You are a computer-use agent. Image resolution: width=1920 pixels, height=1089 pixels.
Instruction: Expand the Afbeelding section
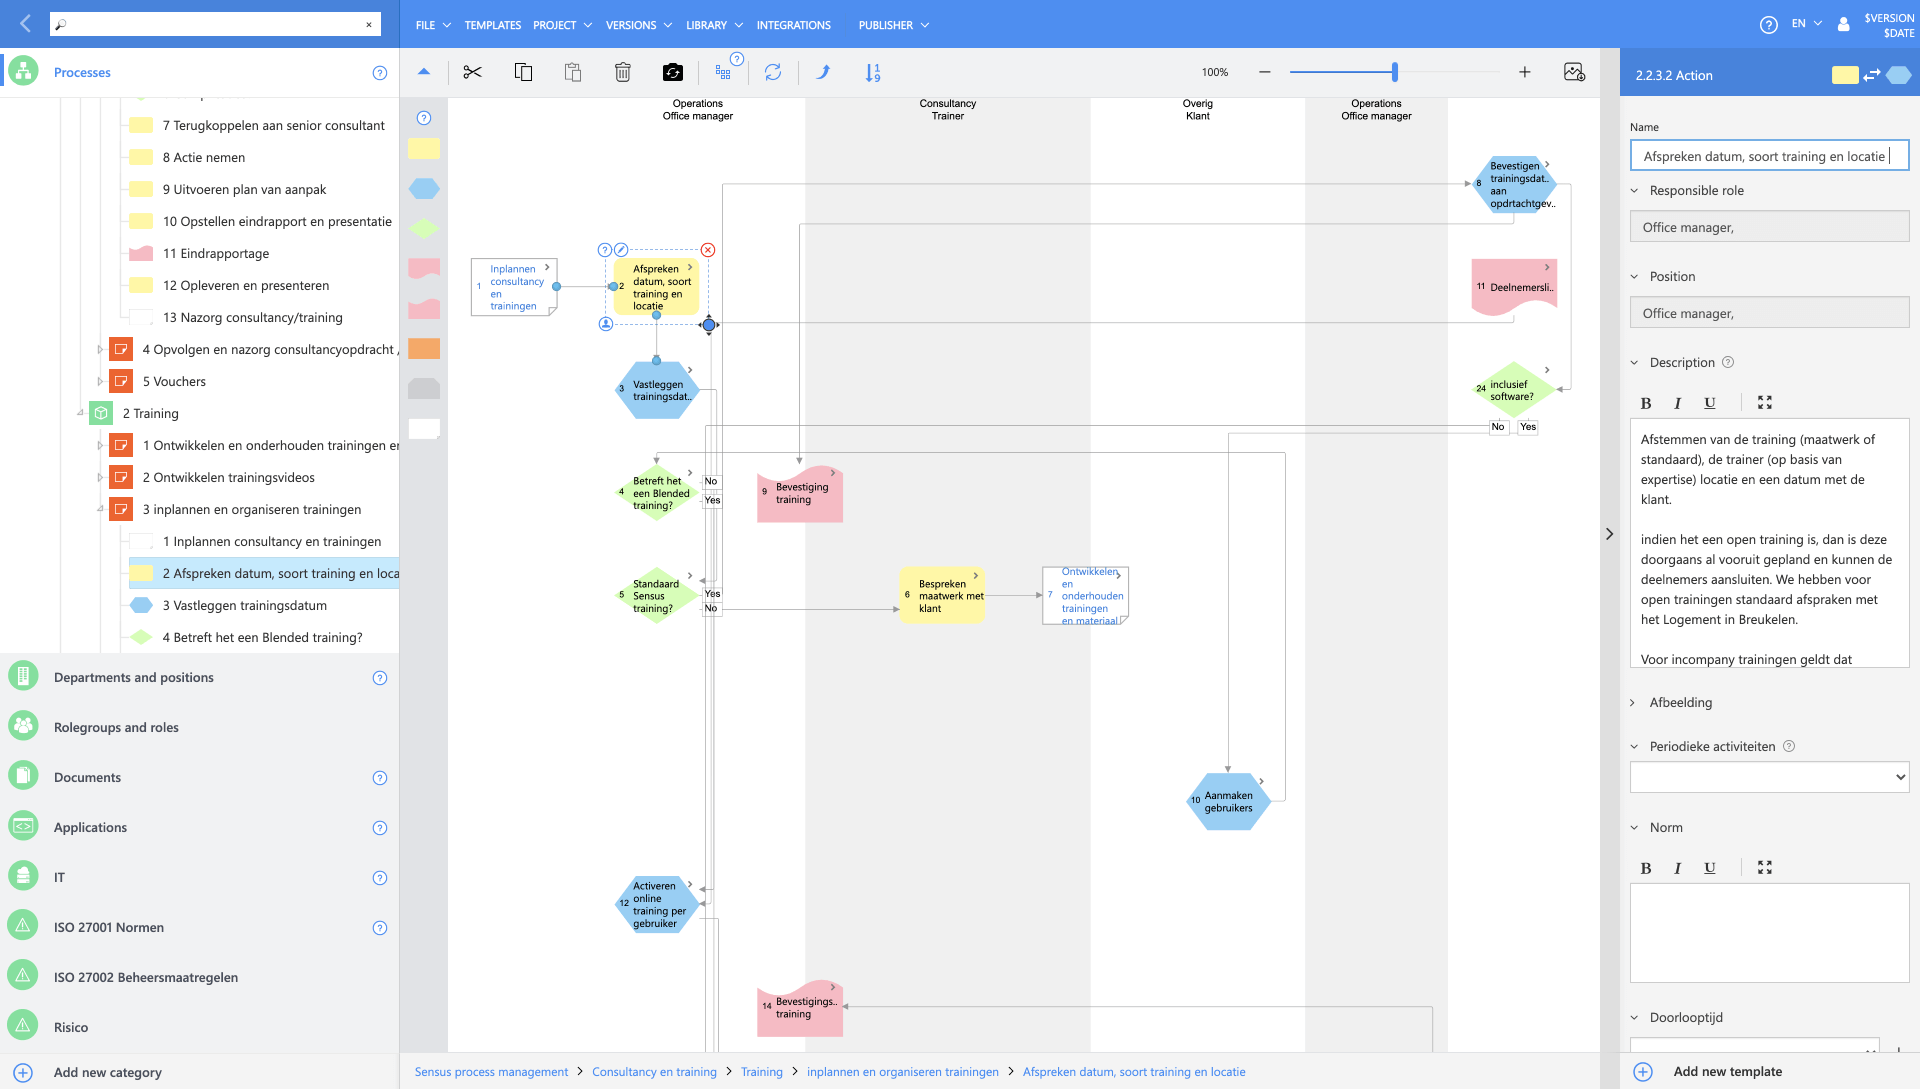tap(1634, 702)
